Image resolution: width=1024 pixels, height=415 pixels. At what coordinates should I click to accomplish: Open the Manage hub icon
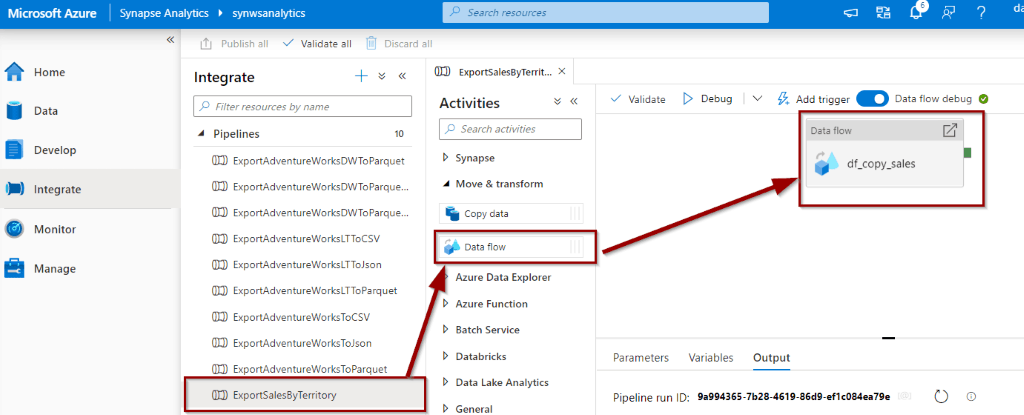pyautogui.click(x=14, y=269)
